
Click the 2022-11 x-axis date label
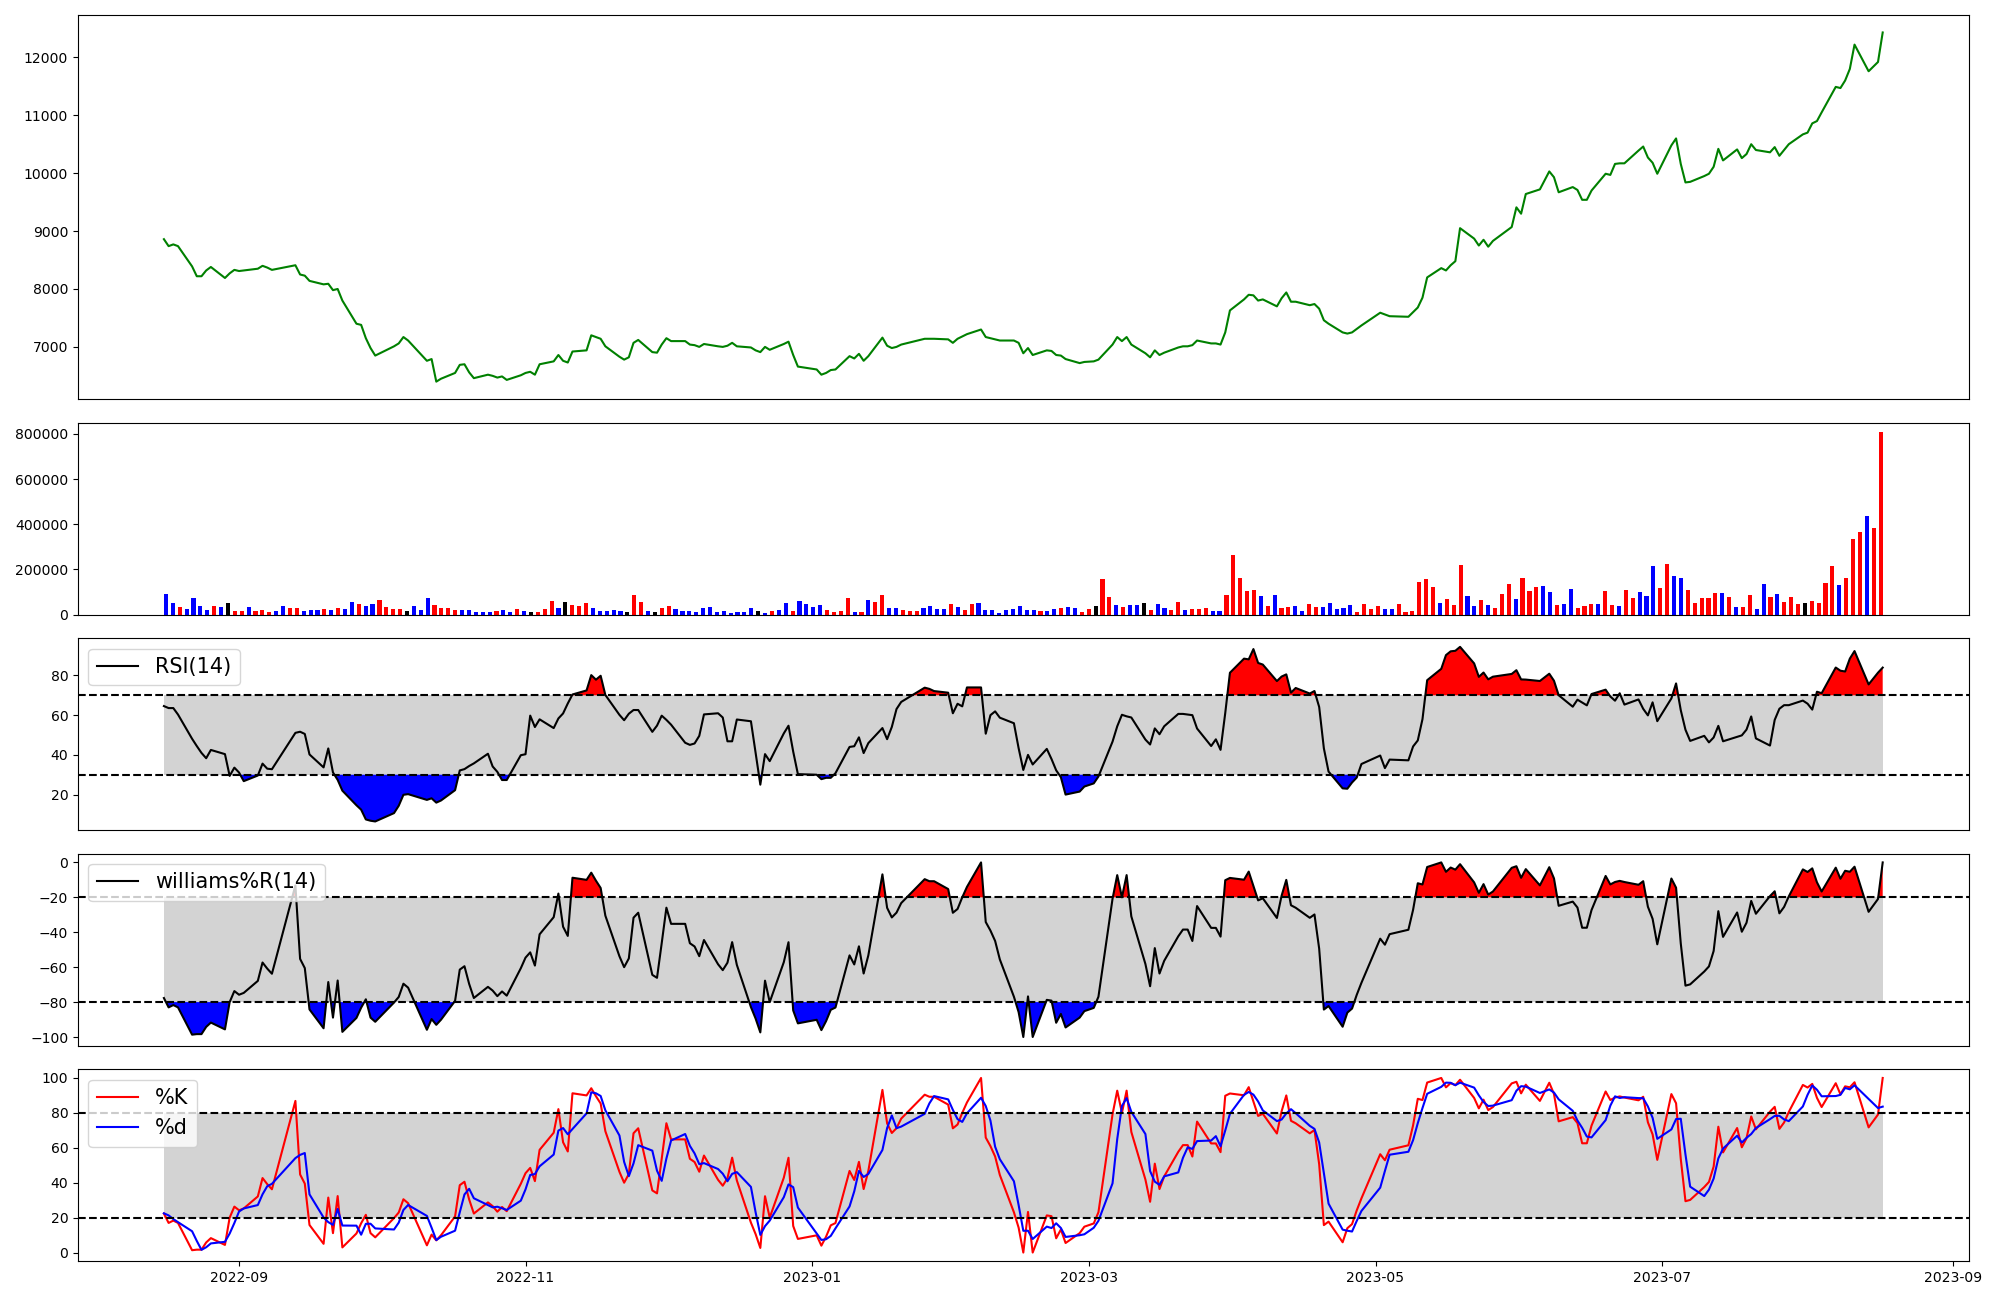click(525, 1277)
